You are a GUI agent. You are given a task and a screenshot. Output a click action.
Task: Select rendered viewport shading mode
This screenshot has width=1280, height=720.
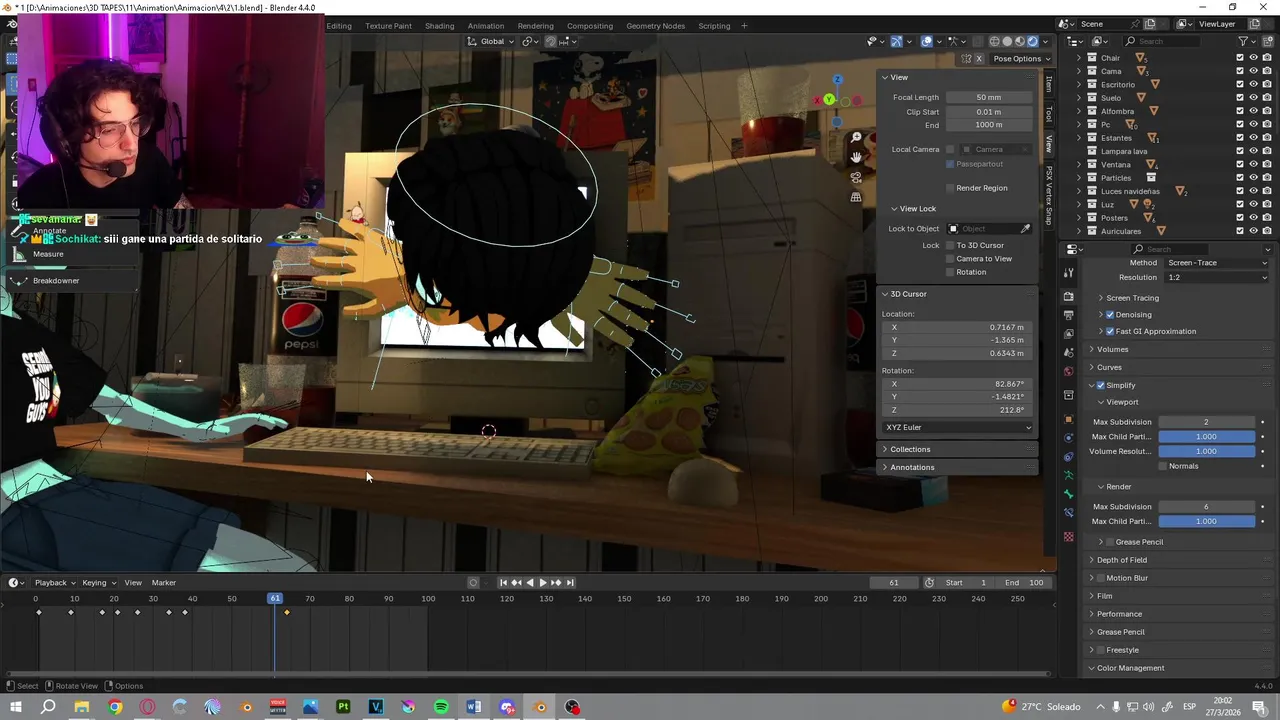click(x=1033, y=41)
